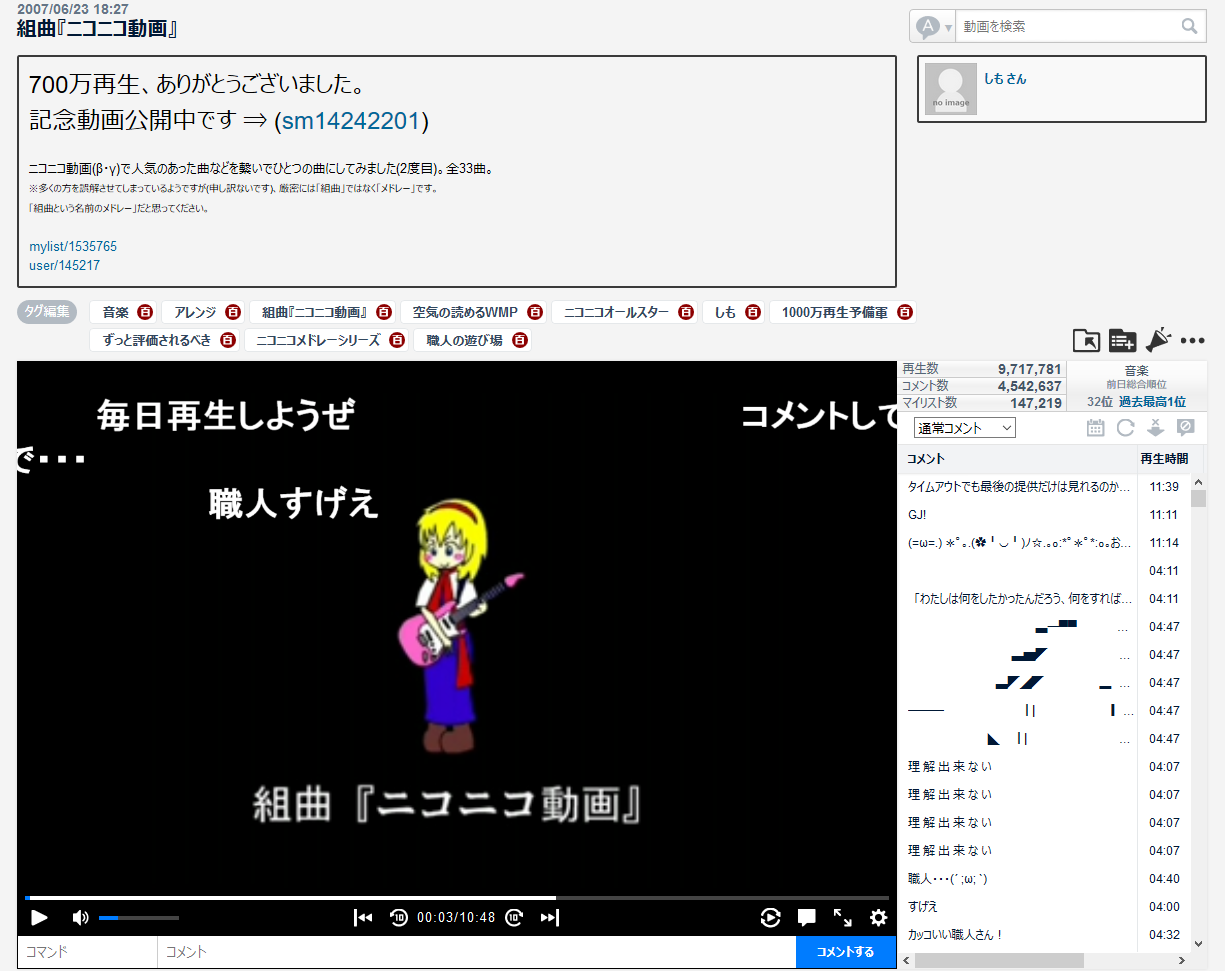Click the megaphone advertise icon
1225x971 pixels.
point(1157,340)
